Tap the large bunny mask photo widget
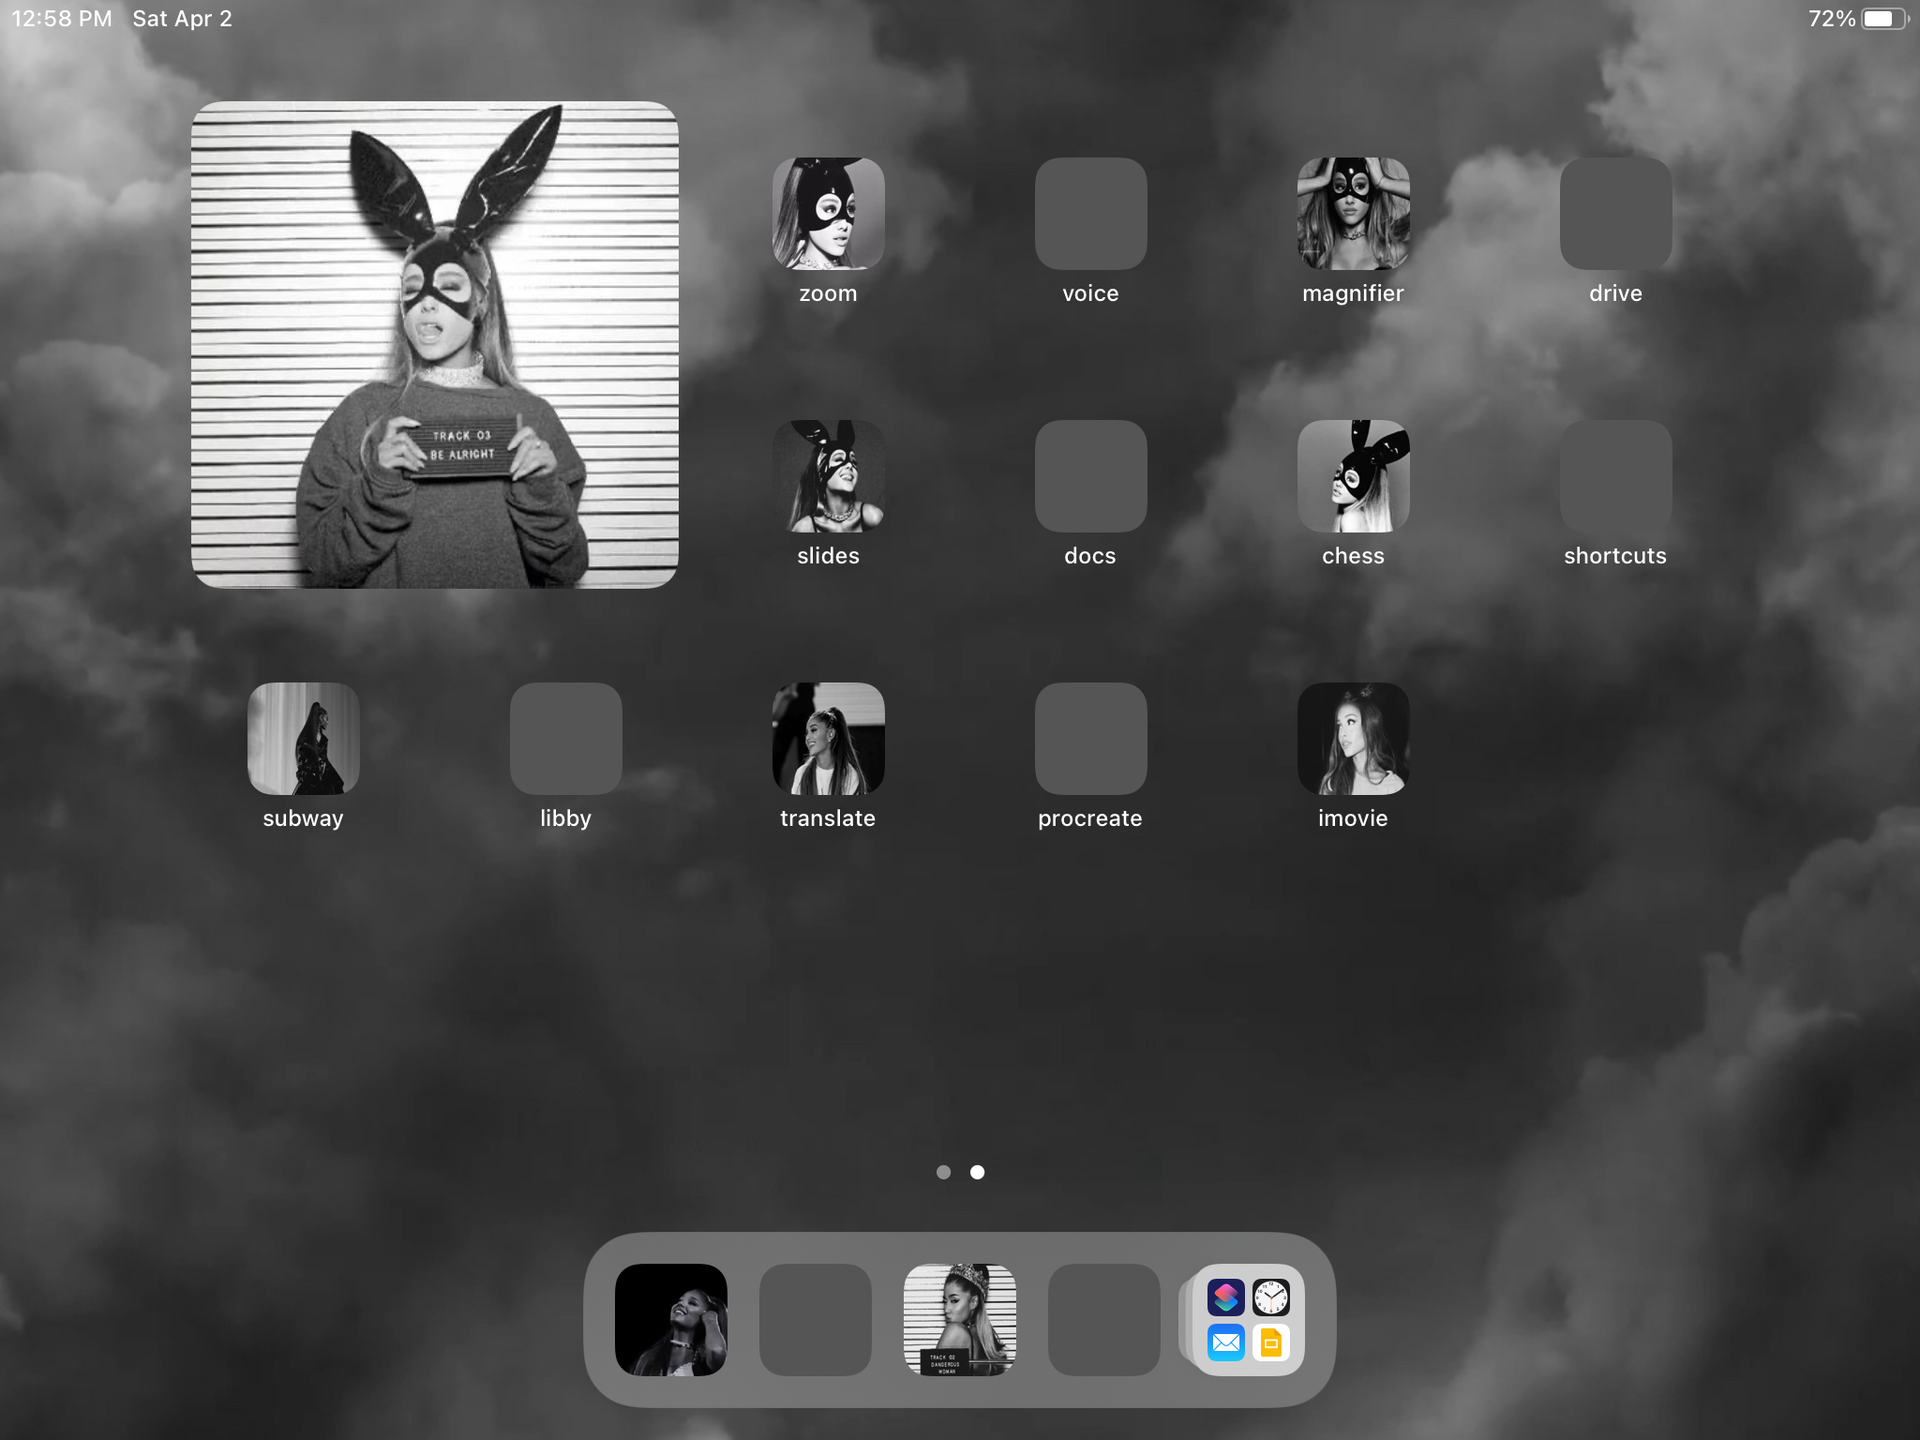Image resolution: width=1920 pixels, height=1440 pixels. coord(435,345)
